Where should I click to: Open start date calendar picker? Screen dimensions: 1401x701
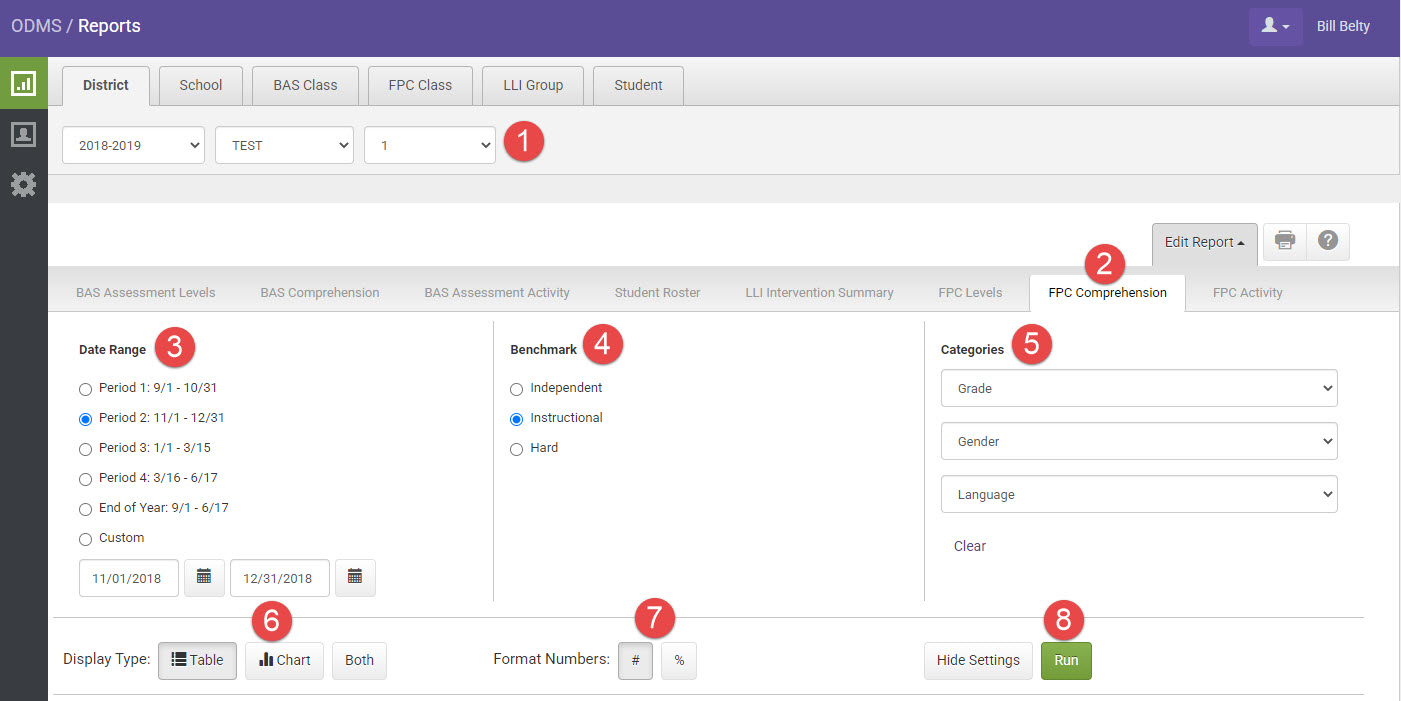[204, 577]
